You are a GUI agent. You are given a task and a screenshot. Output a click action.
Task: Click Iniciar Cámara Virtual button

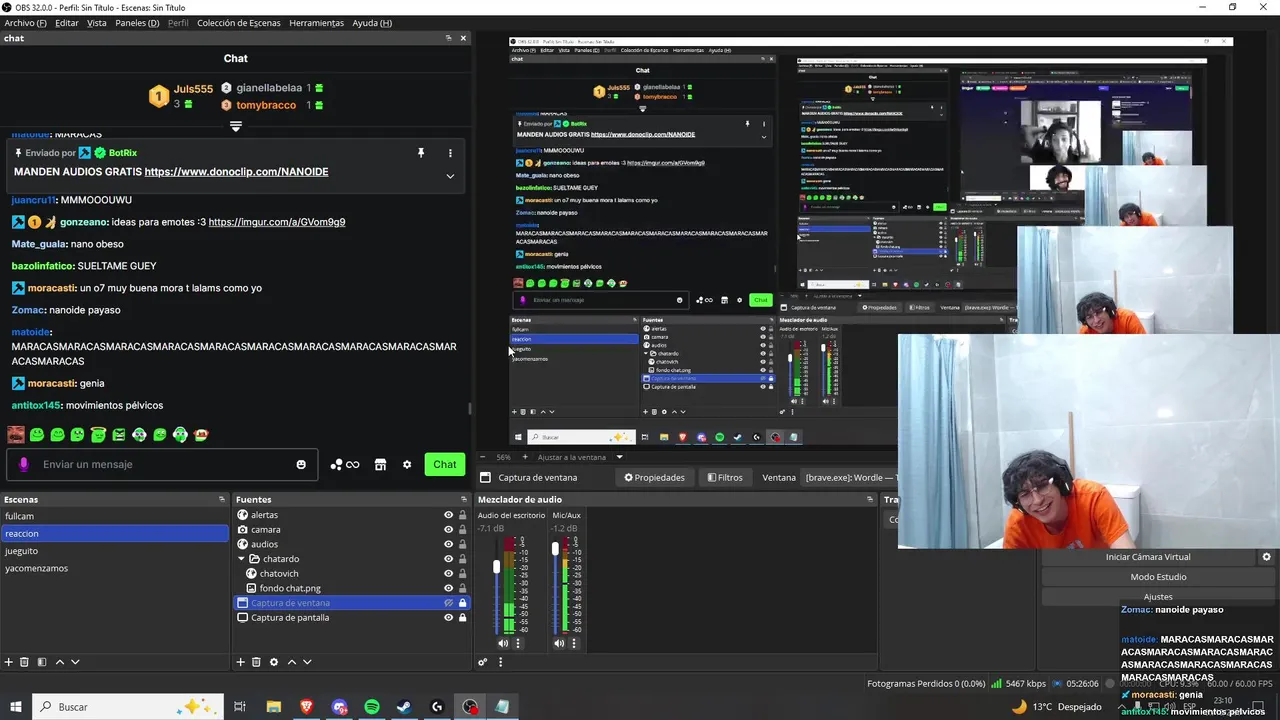click(x=1148, y=557)
